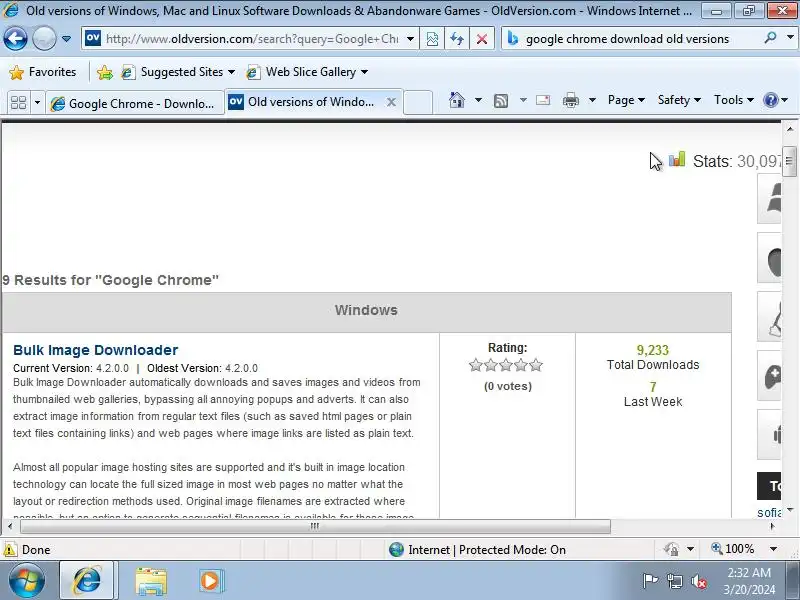Expand the address bar autocomplete dropdown

point(410,39)
